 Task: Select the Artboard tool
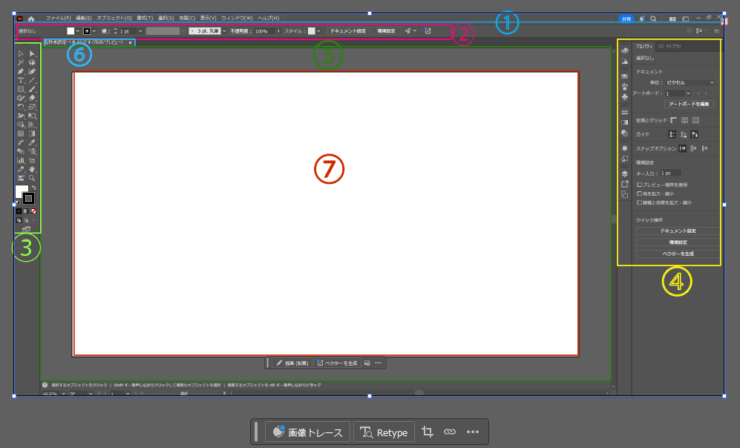(32, 161)
